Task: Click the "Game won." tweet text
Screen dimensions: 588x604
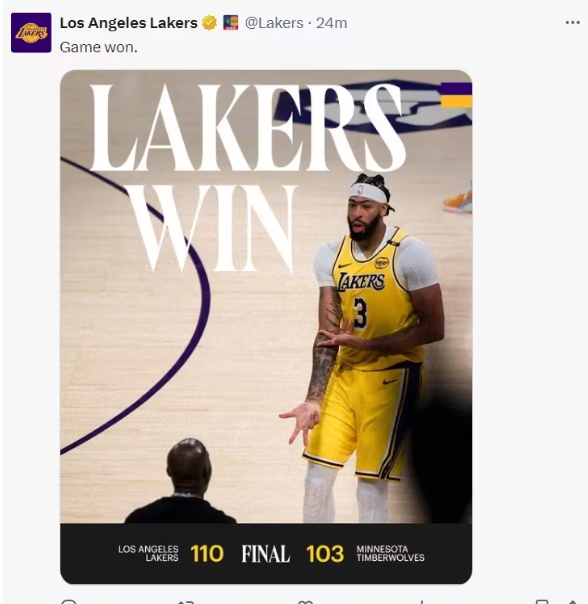Action: pos(99,47)
